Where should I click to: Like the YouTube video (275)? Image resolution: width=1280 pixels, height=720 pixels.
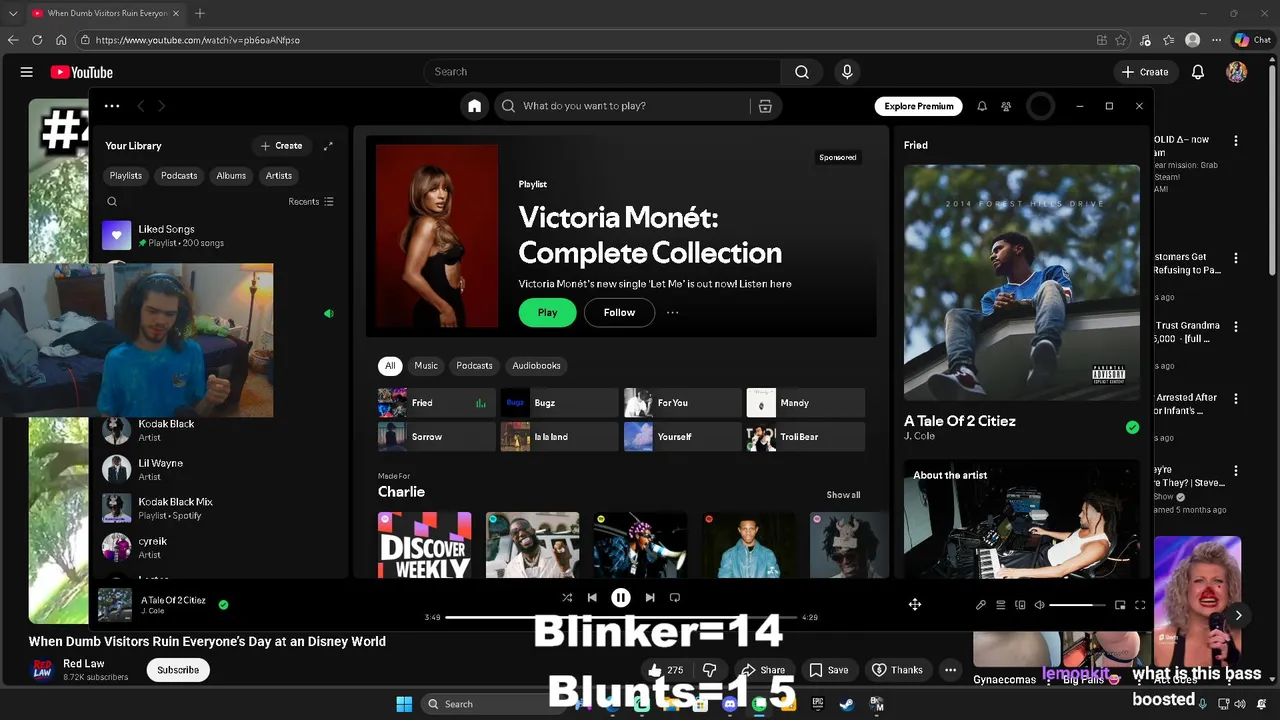tap(666, 670)
